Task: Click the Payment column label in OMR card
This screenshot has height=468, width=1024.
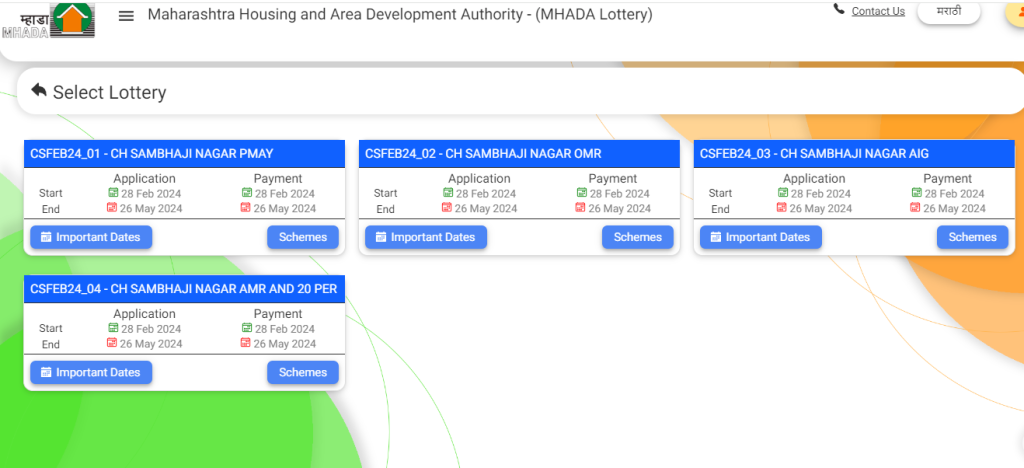Action: coord(613,179)
